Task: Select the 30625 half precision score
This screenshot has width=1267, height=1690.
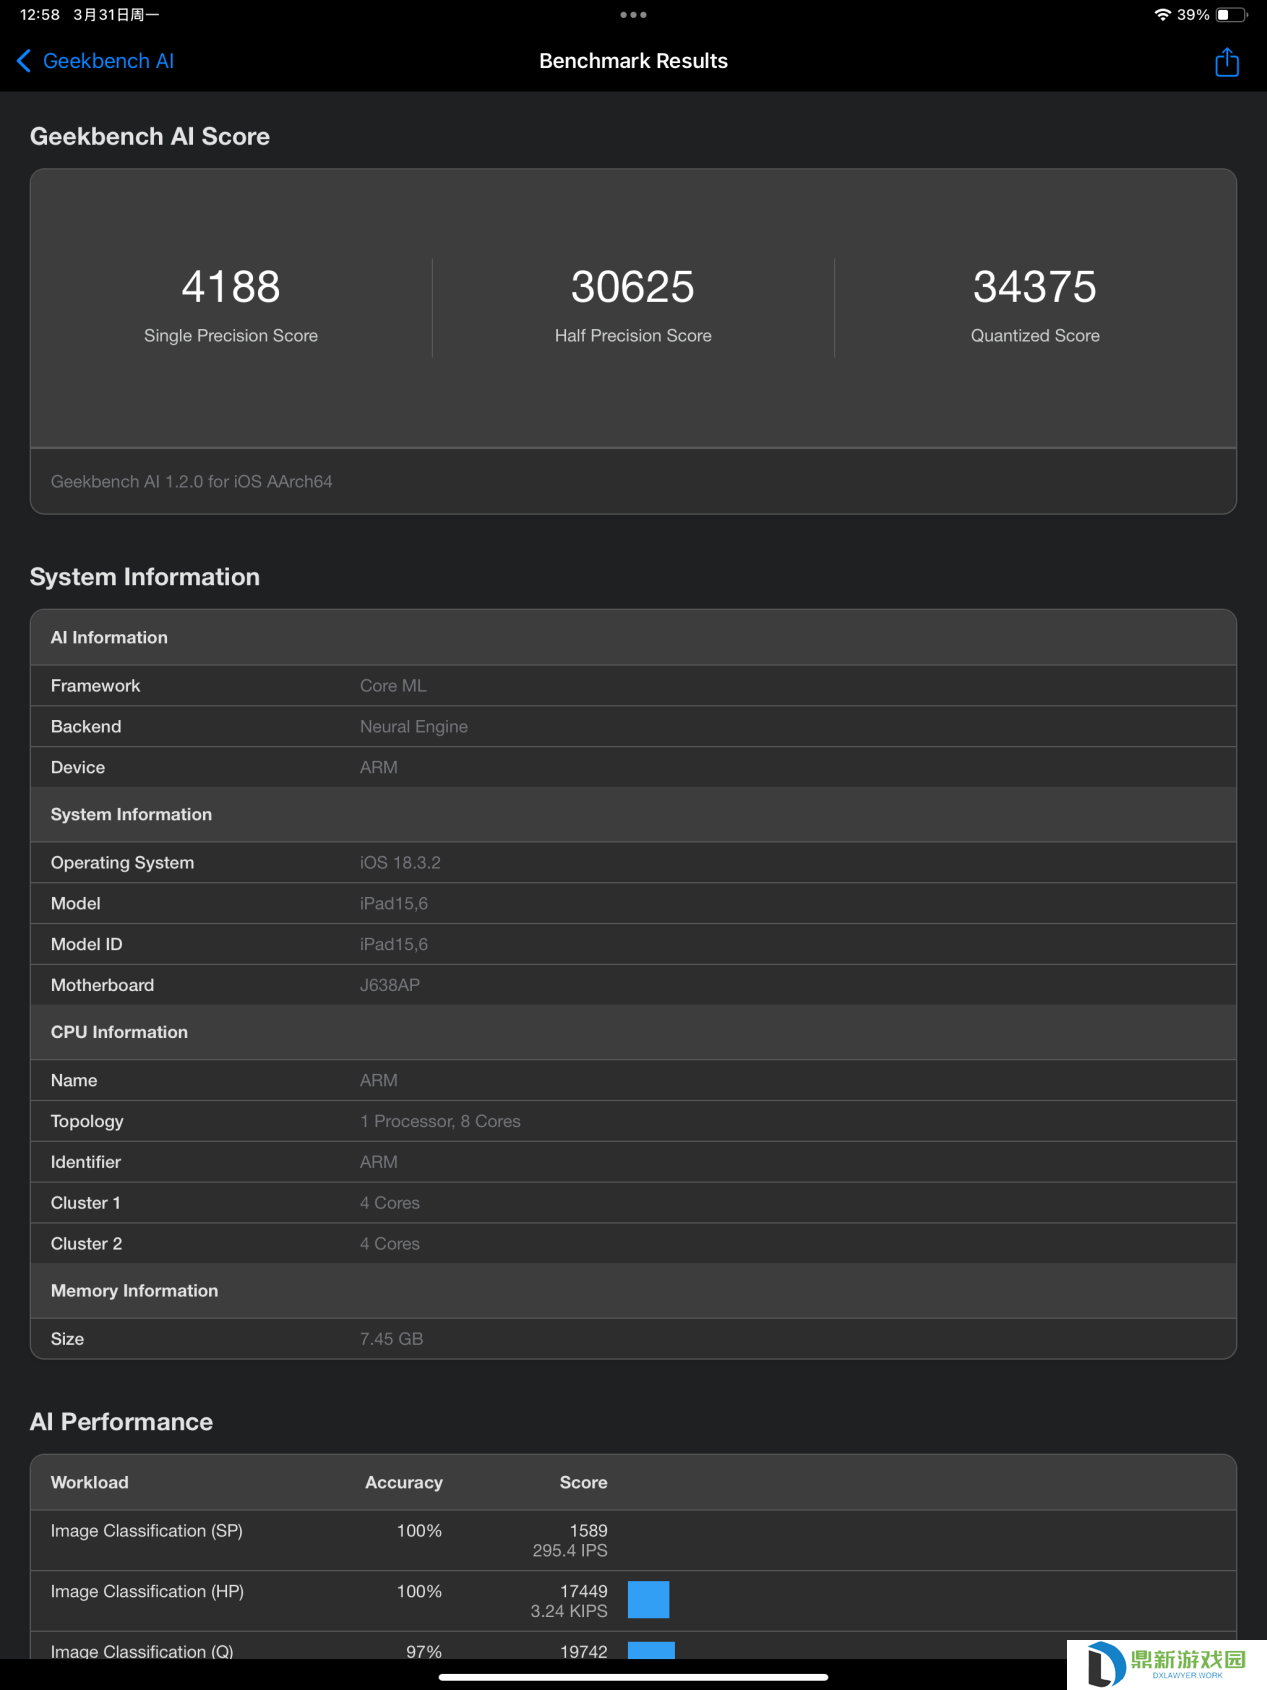Action: [x=633, y=287]
